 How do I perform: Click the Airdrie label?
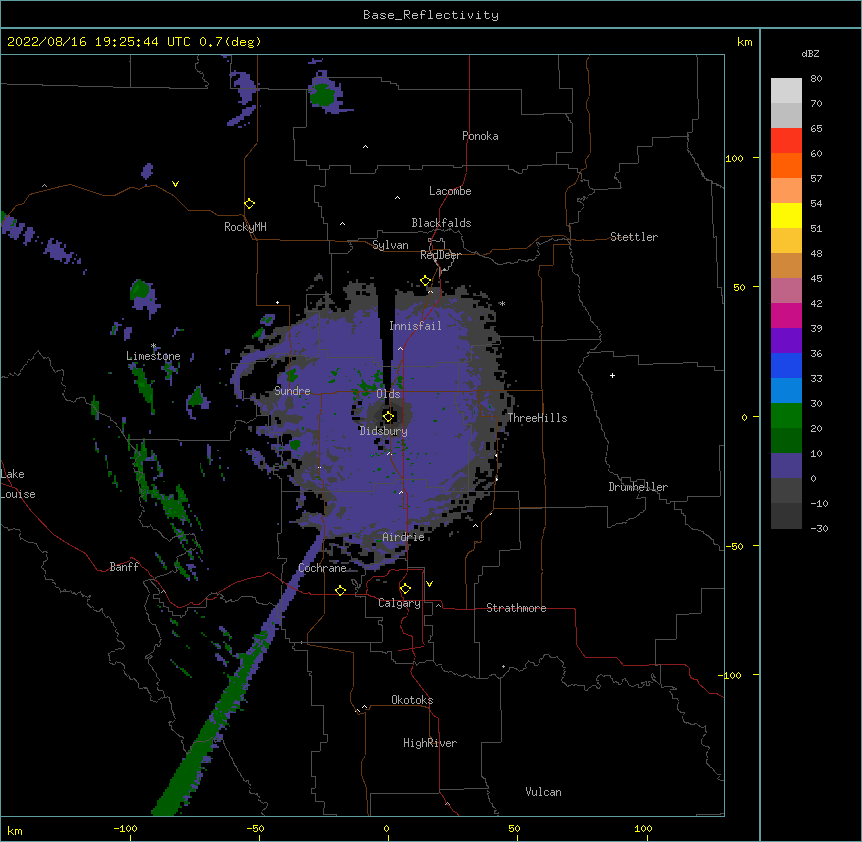click(403, 537)
